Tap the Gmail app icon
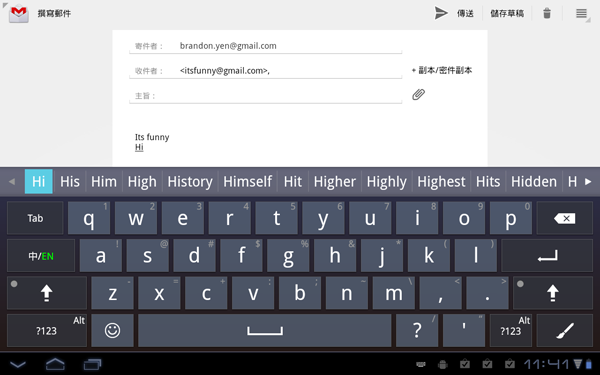Screen dimensions: 600x375 (x=19, y=14)
